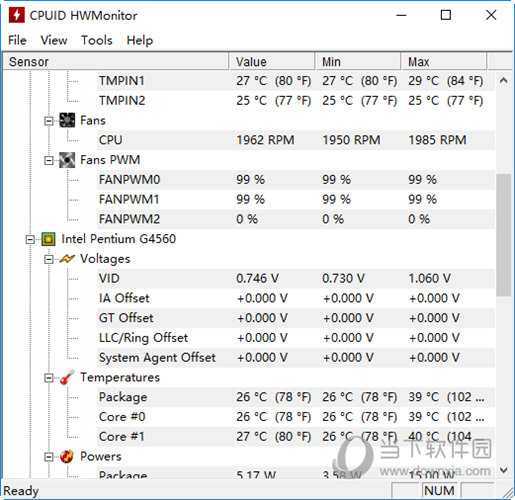This screenshot has width=515, height=500.
Task: Click the CPUID HWMonitor app icon
Action: pyautogui.click(x=17, y=15)
